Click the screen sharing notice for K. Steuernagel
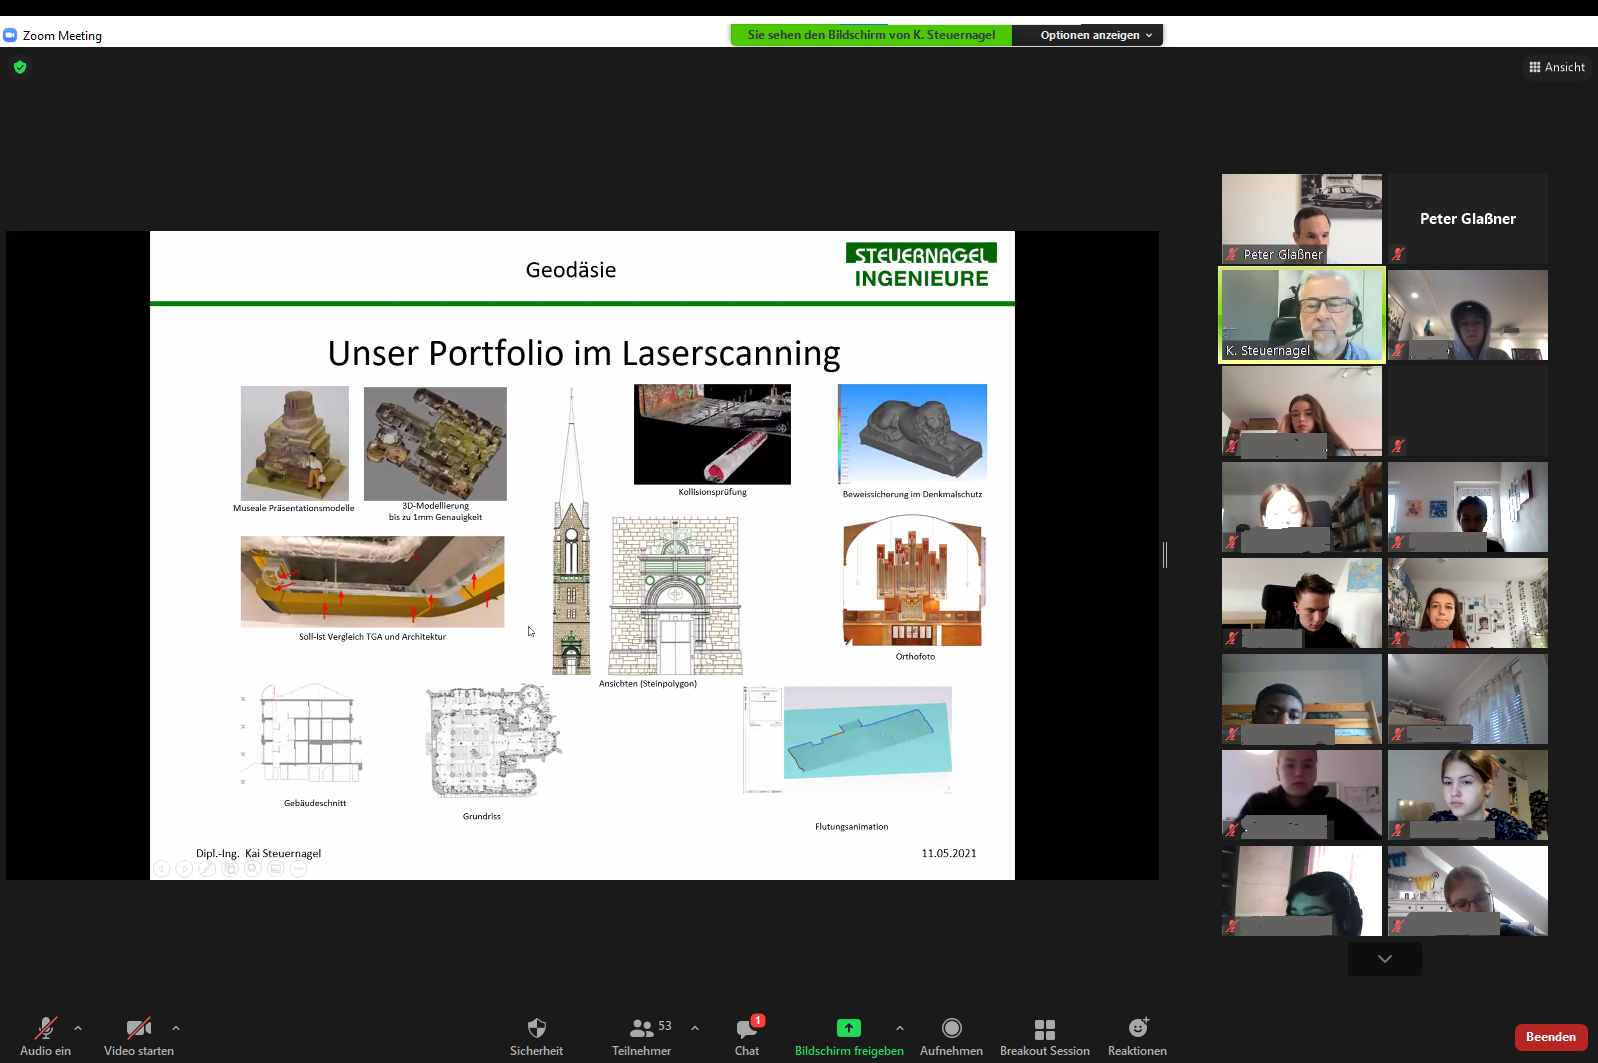Screen dimensions: 1598x1063 click(x=871, y=35)
